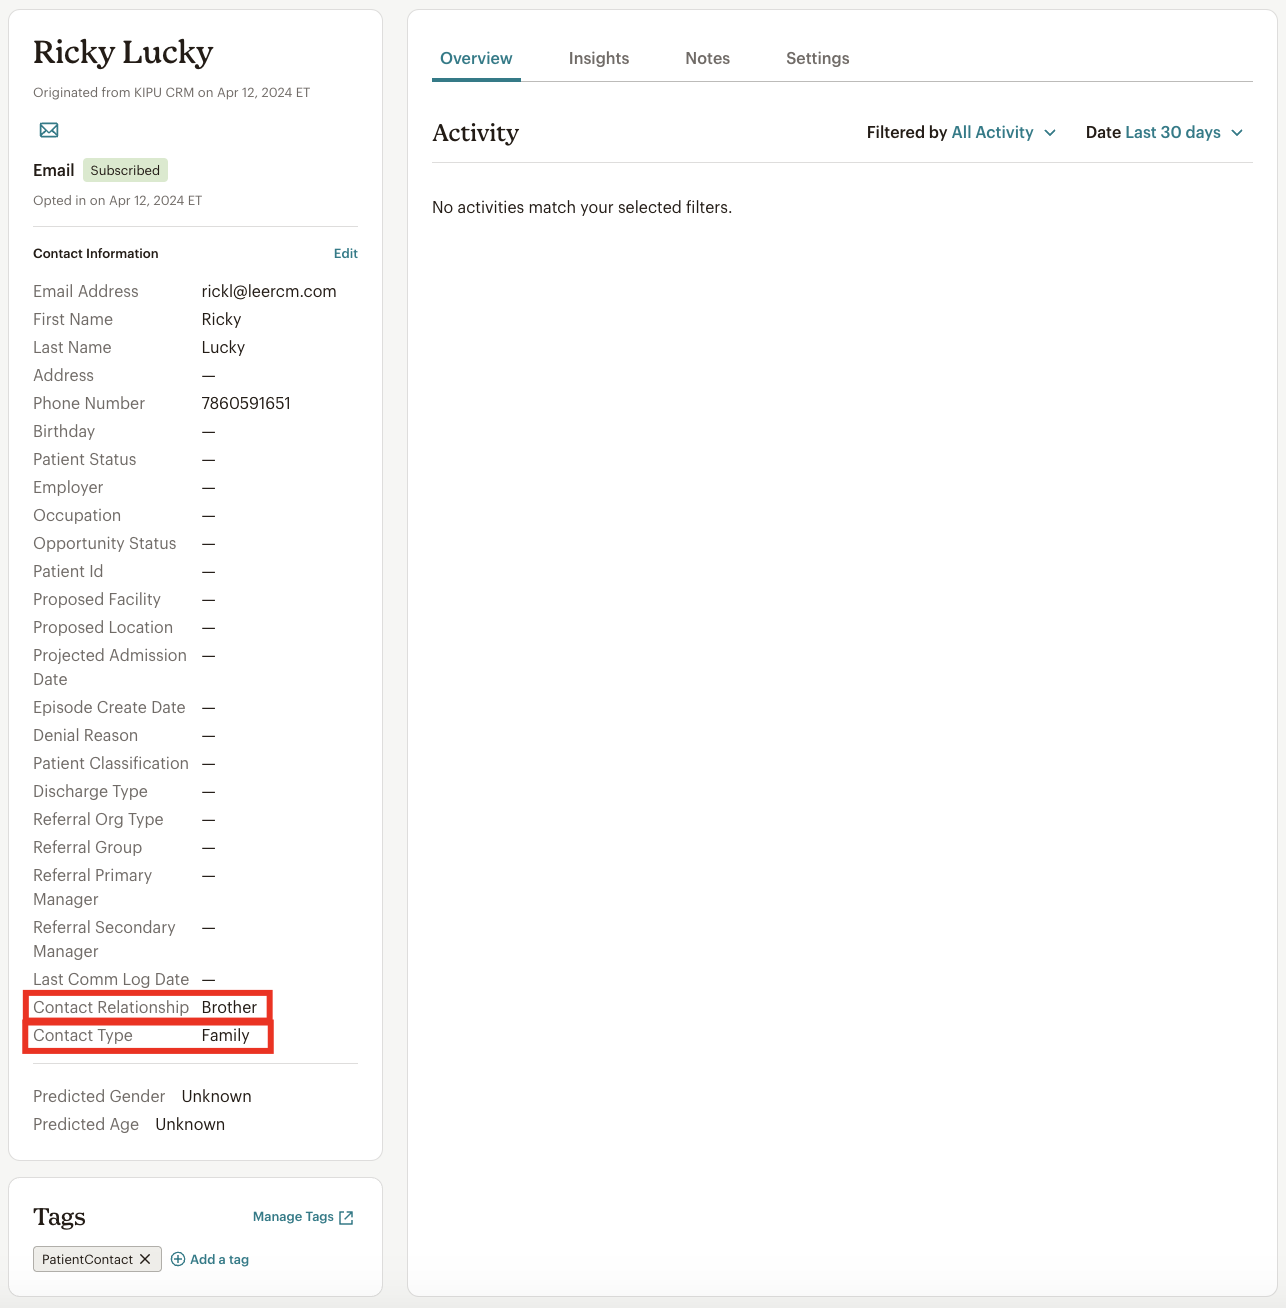Click the phone number 7860591651
This screenshot has width=1286, height=1308.
[x=246, y=403]
